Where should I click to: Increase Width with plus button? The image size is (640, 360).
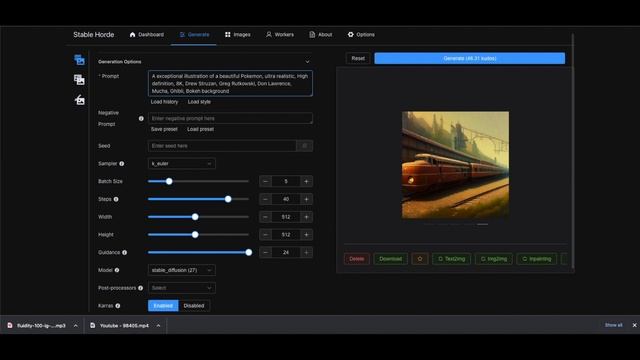click(x=306, y=217)
